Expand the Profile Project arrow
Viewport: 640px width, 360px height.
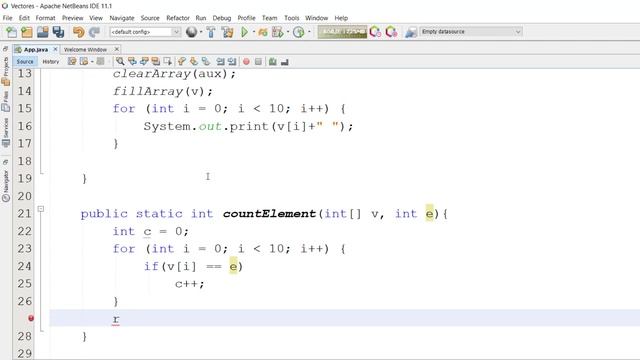(309, 32)
